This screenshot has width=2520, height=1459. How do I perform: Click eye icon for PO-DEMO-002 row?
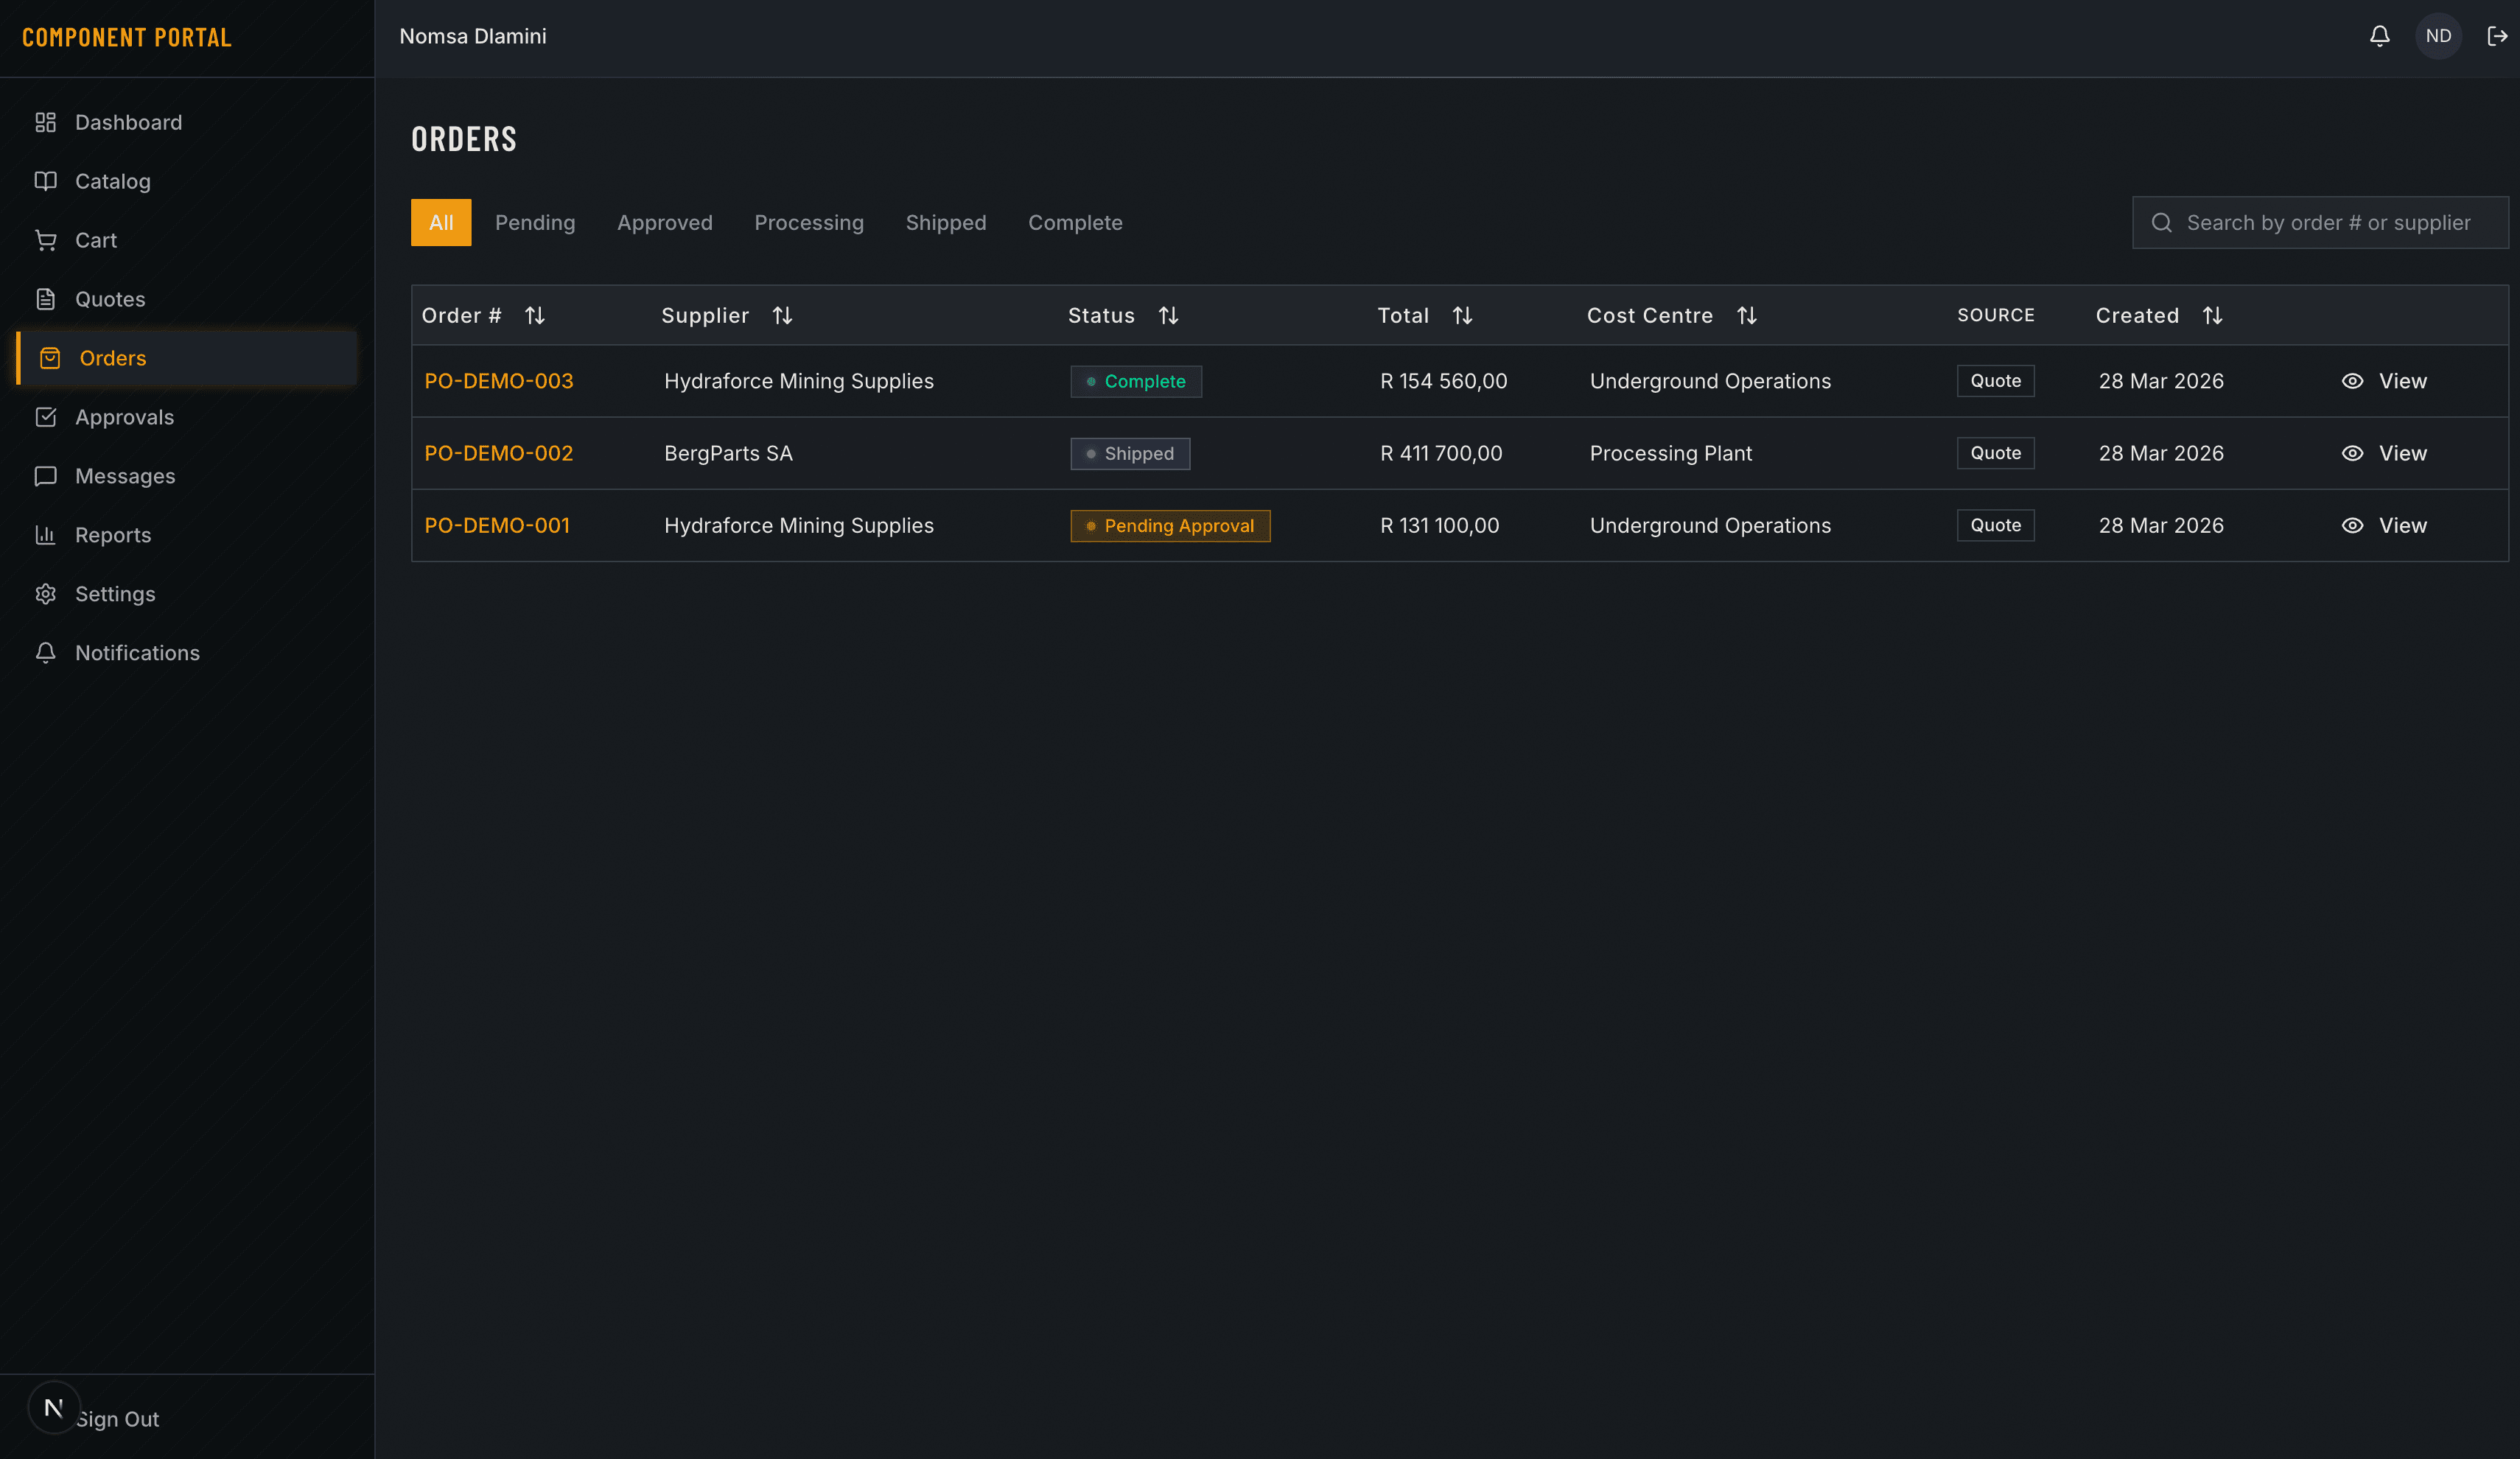(2352, 453)
